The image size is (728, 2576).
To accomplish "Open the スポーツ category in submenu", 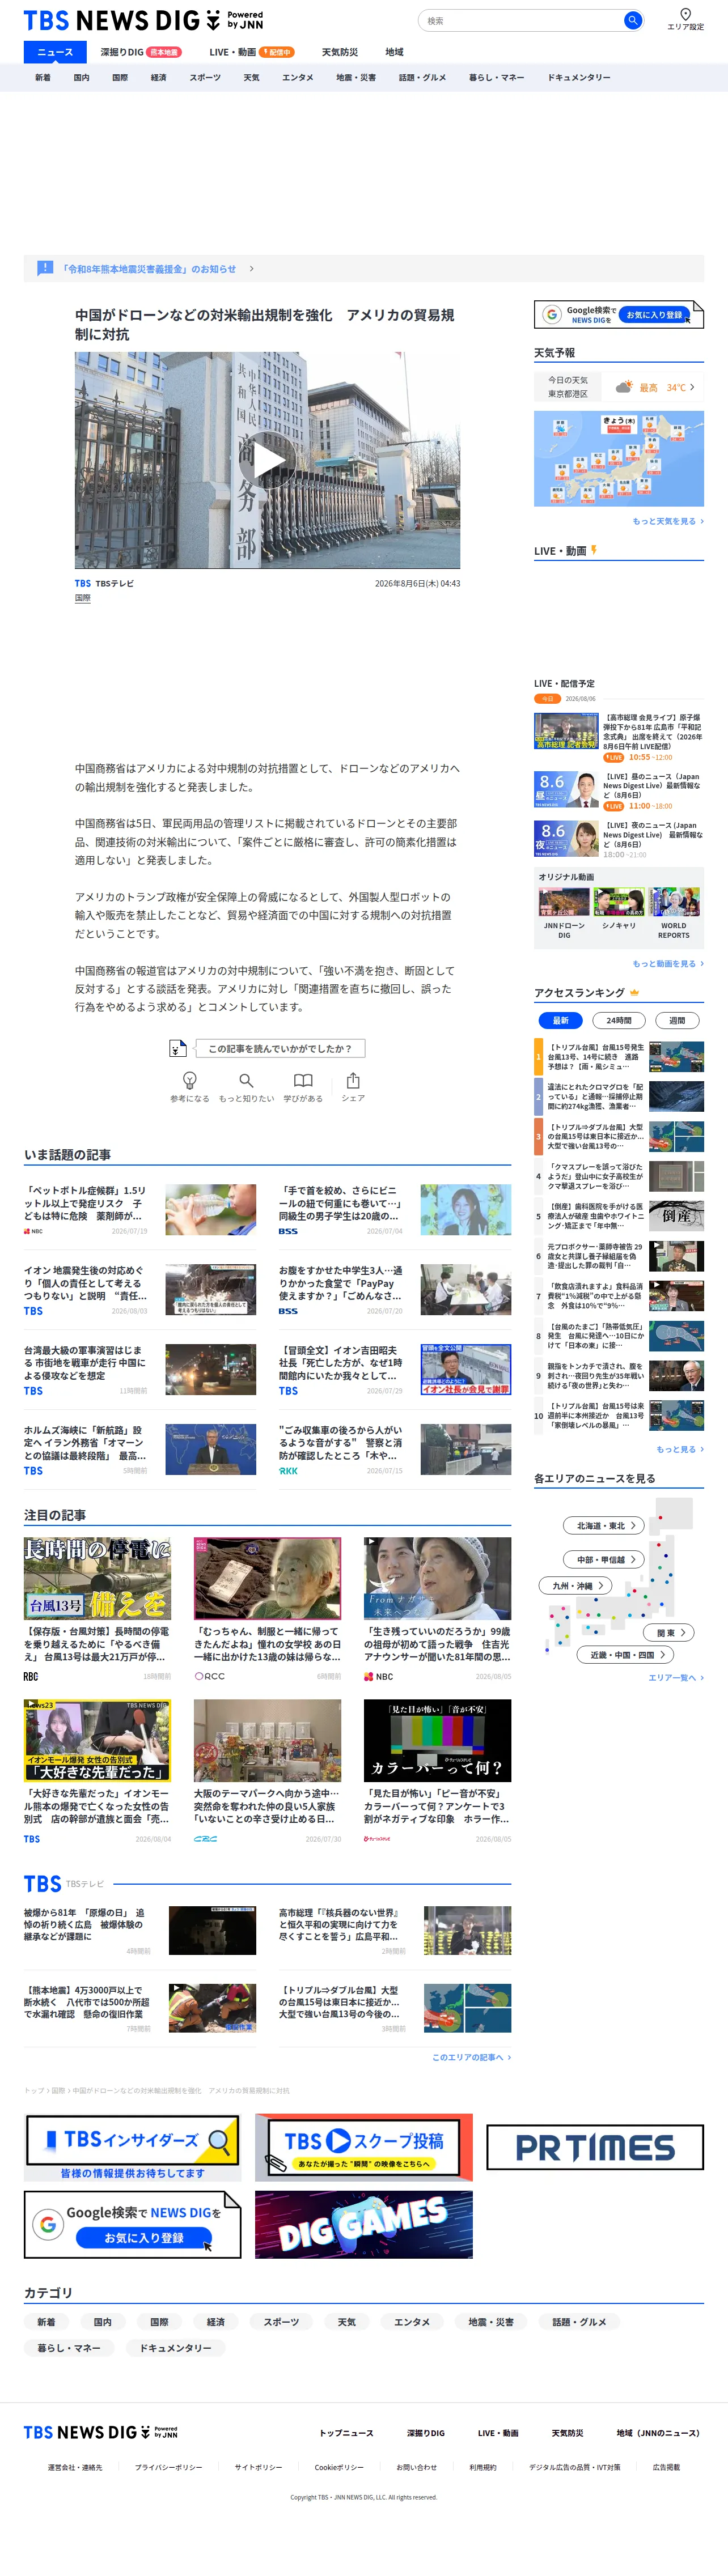I will [205, 77].
